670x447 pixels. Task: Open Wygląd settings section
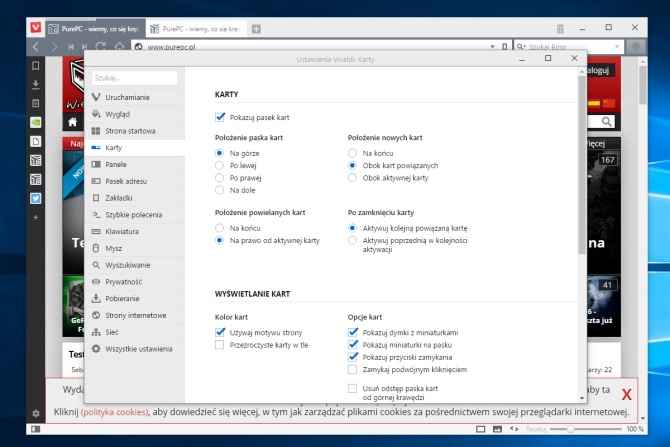click(135, 114)
